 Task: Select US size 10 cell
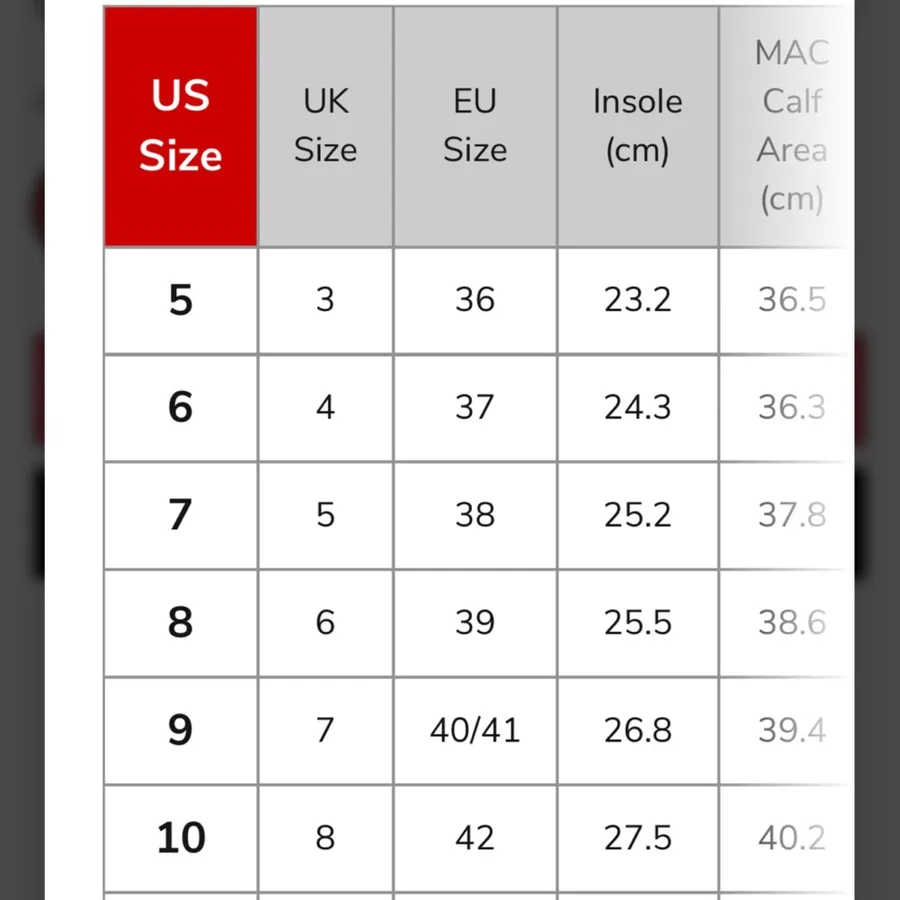pos(180,838)
